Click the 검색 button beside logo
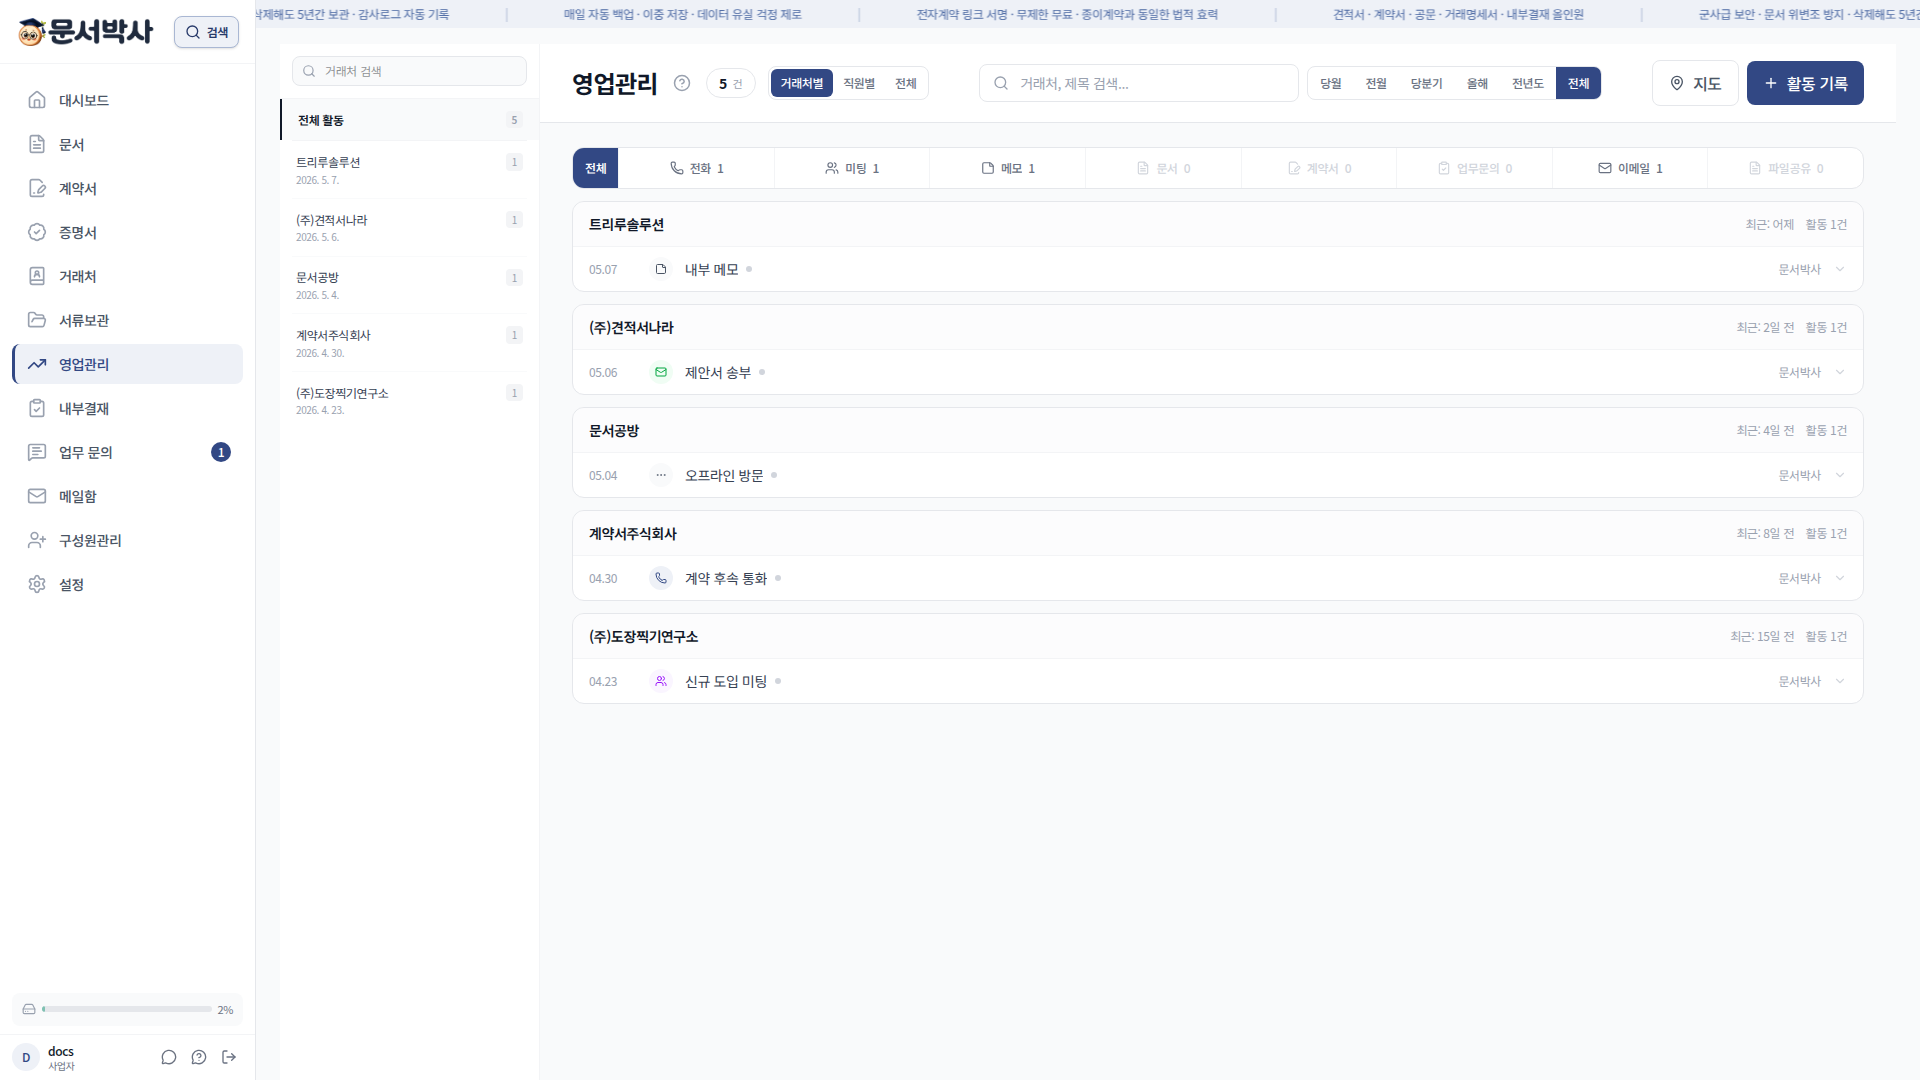 click(206, 32)
